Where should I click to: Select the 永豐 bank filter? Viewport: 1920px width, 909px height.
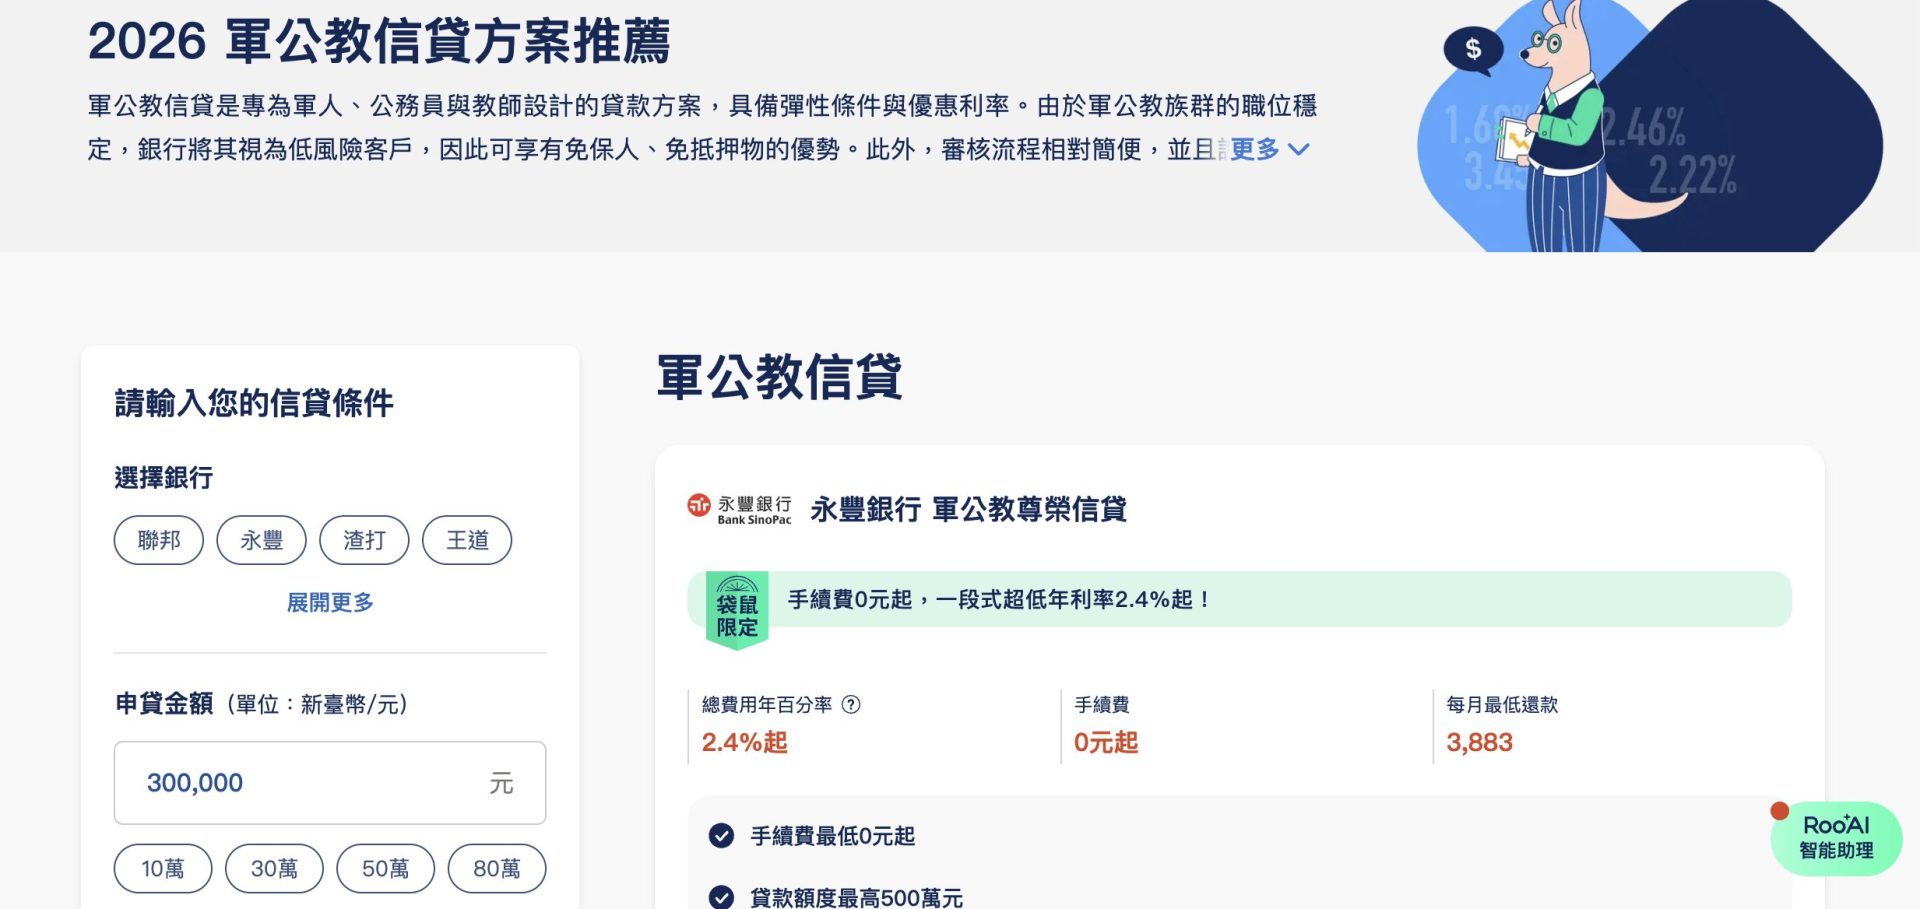pos(261,540)
